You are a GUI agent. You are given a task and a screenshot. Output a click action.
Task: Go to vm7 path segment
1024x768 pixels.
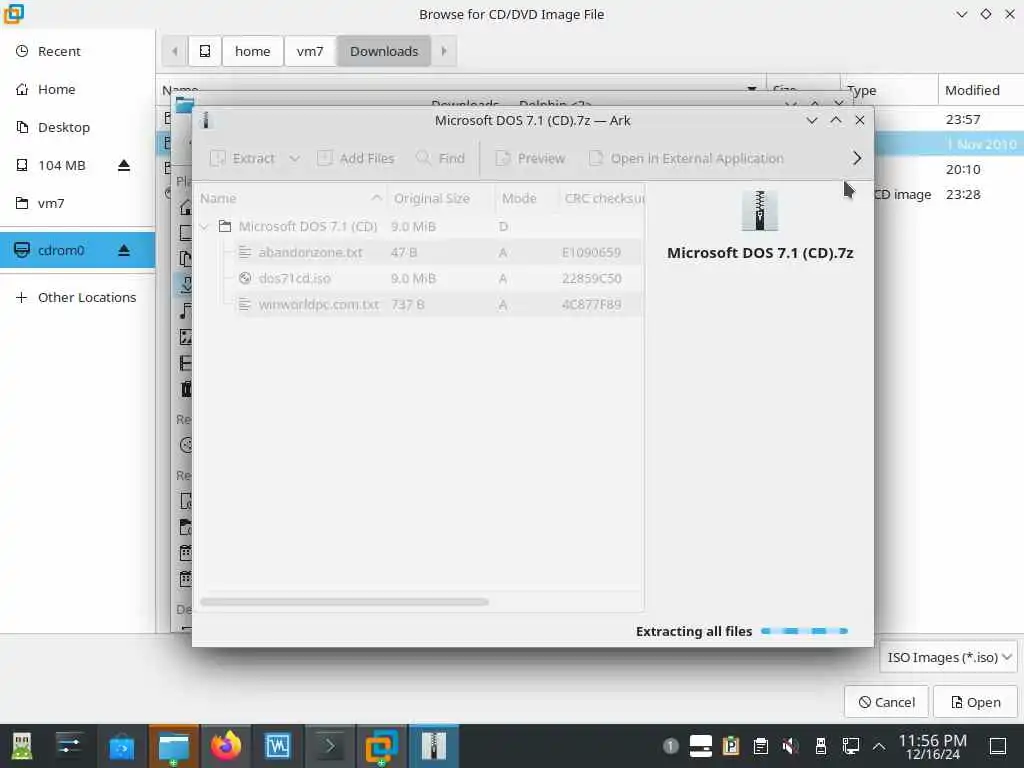310,51
